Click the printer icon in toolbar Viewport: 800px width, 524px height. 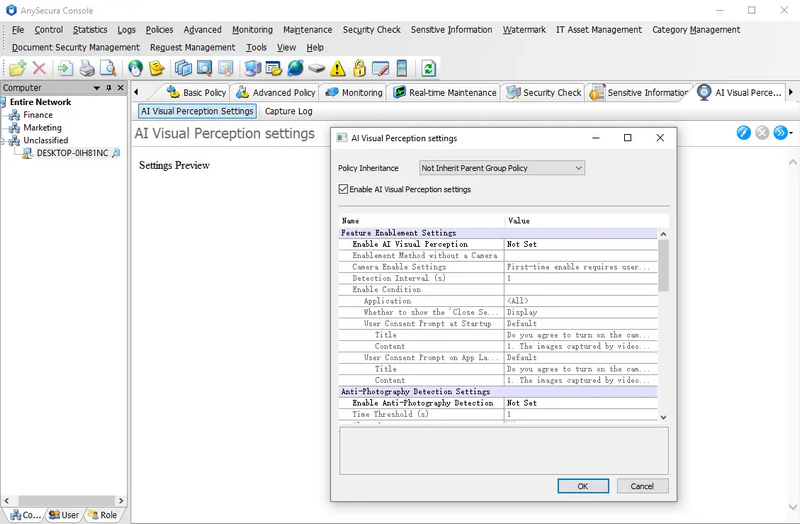coord(87,68)
